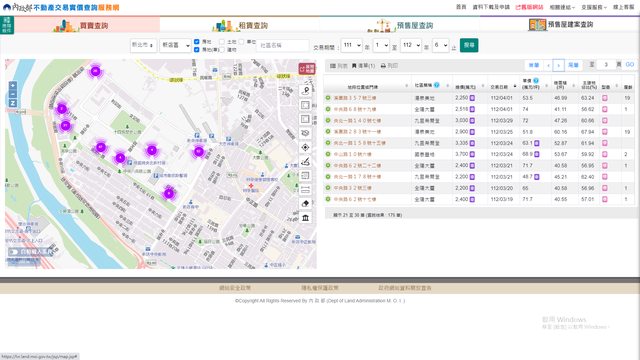Click GO to jump to the page
Screen dimensions: 640x360
[630, 65]
